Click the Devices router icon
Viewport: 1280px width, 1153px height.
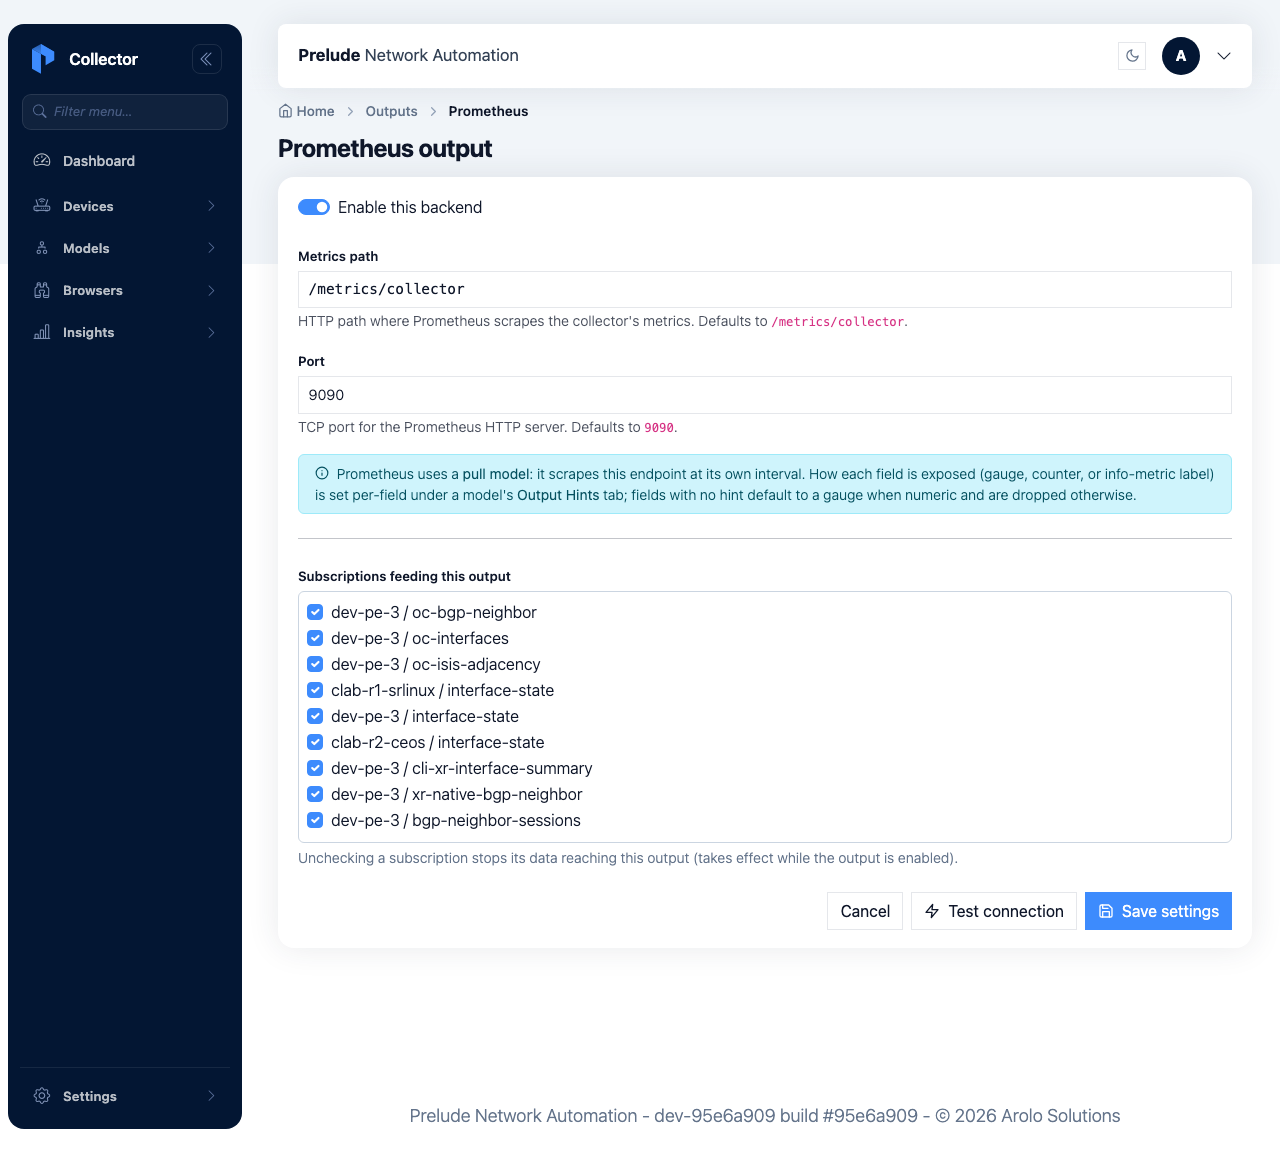point(42,205)
